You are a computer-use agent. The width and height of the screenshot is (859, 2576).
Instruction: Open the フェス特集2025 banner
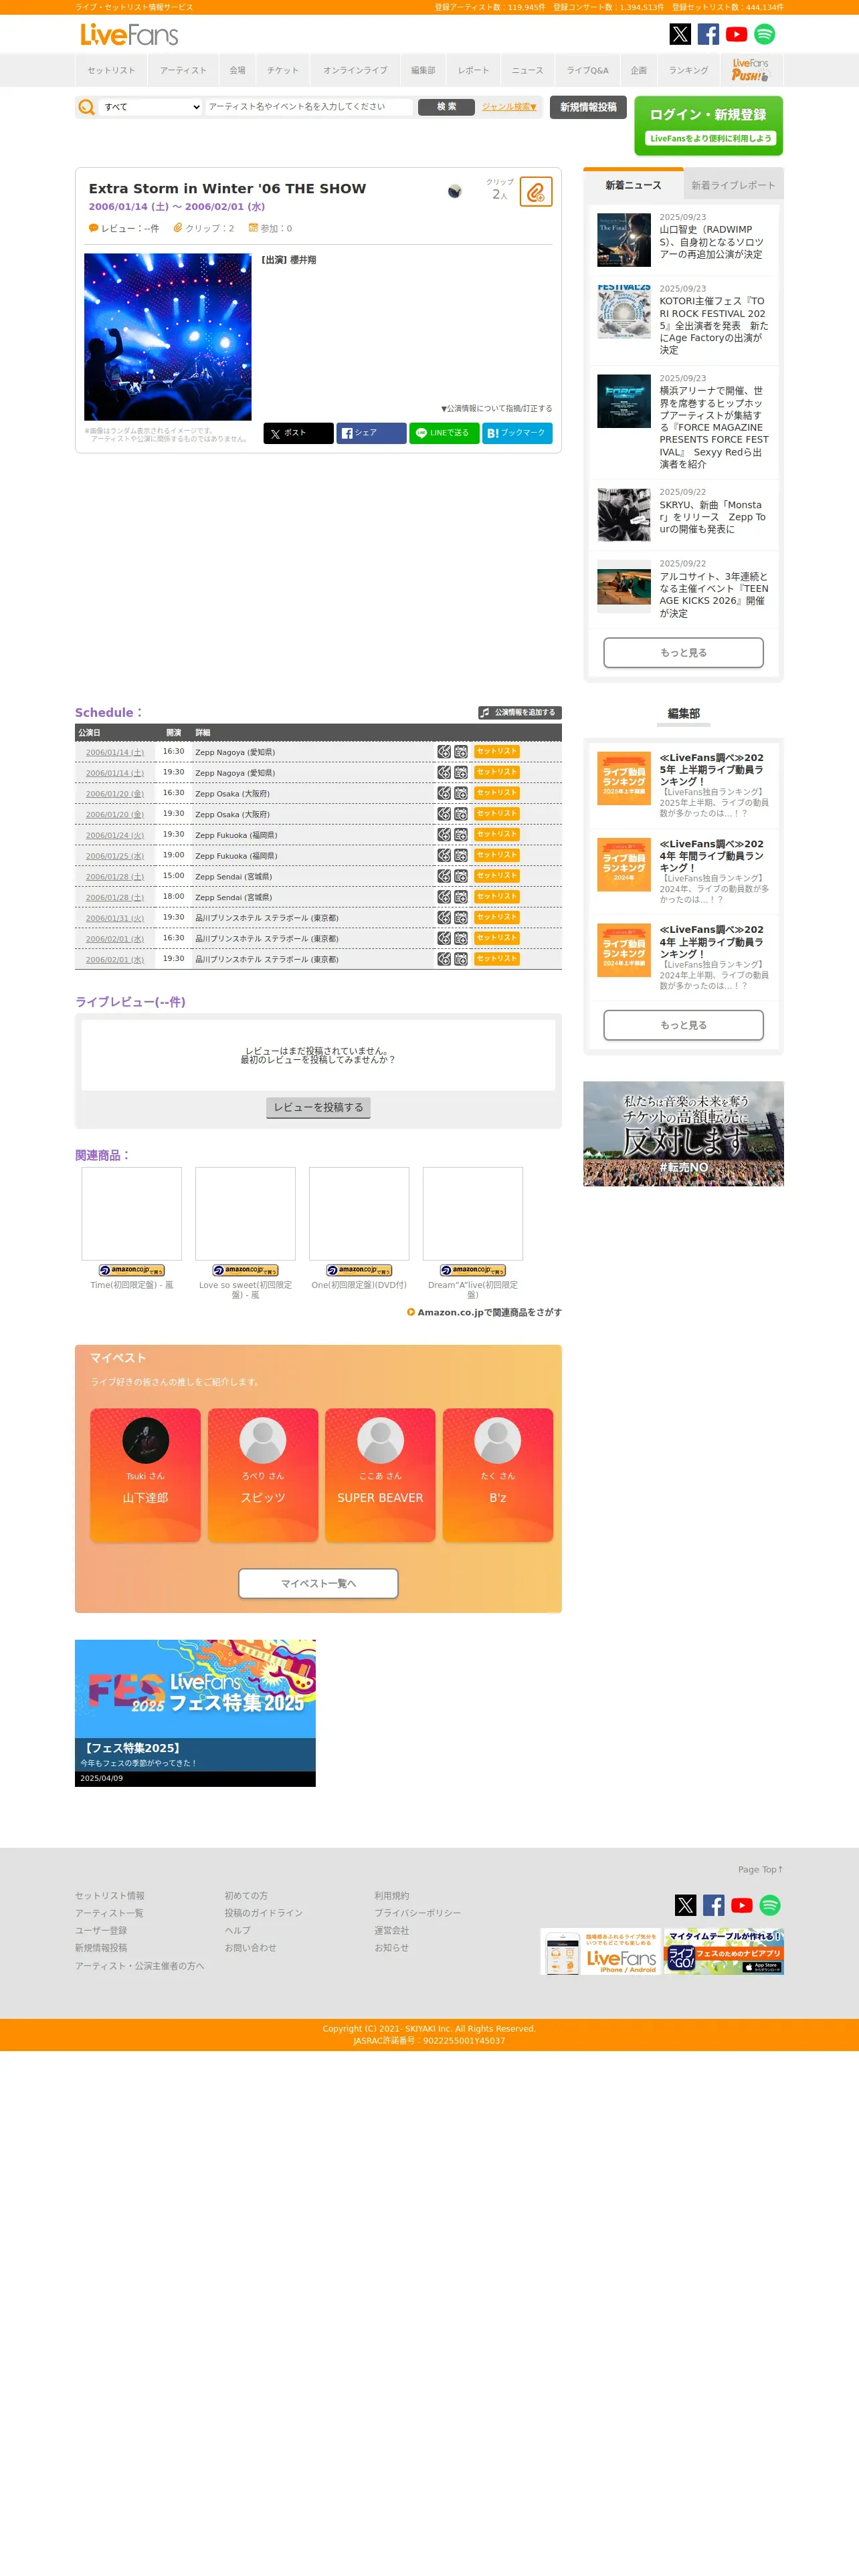point(195,1713)
